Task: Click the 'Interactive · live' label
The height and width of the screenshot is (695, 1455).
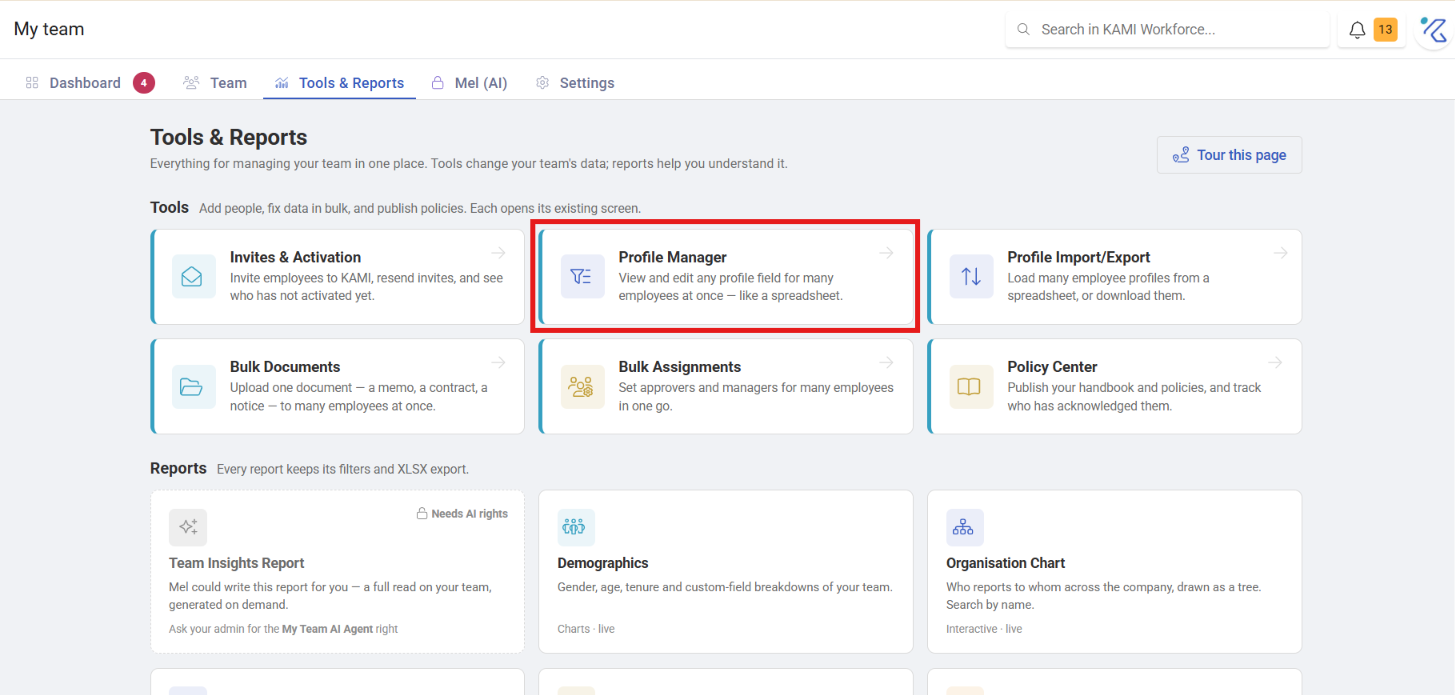Action: click(x=984, y=629)
